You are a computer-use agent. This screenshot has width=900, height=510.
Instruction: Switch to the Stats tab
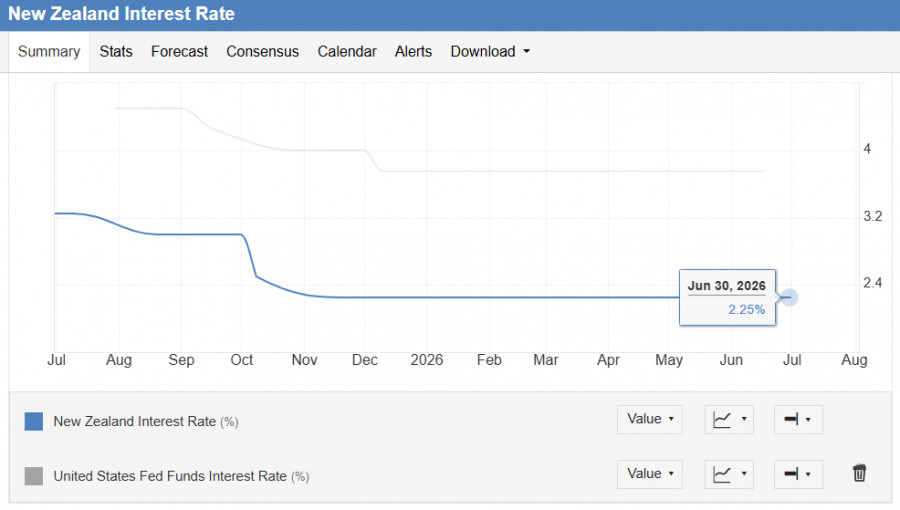(116, 52)
